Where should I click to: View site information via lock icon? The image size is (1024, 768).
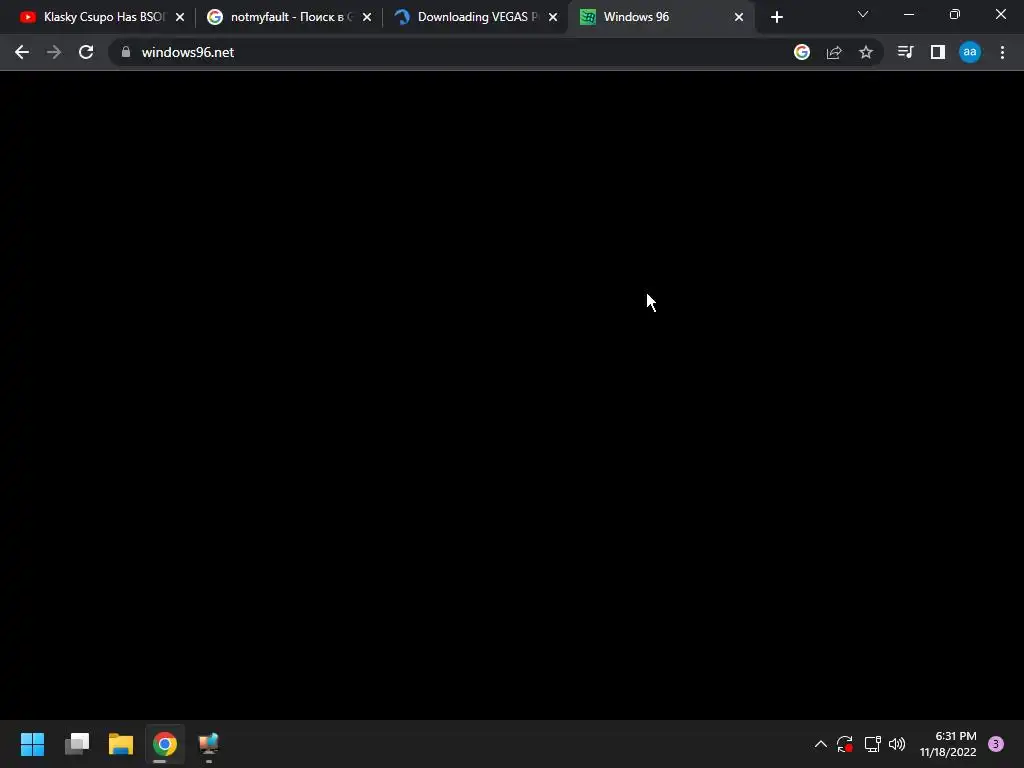(126, 52)
